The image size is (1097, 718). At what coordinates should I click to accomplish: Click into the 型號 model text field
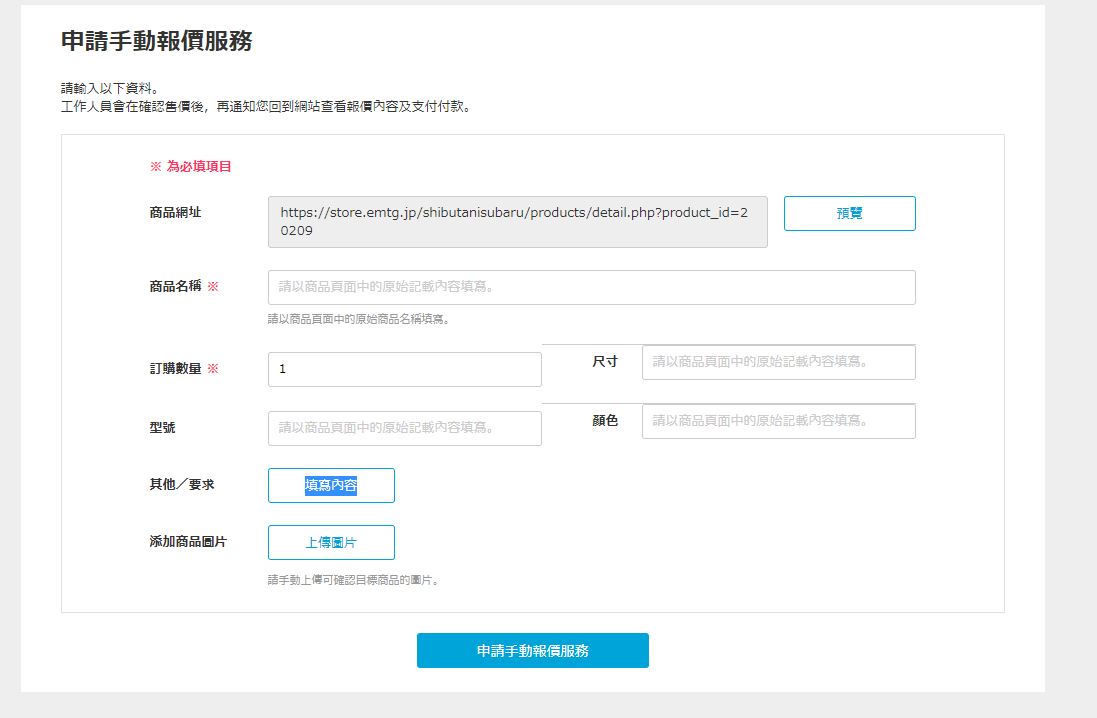point(404,428)
